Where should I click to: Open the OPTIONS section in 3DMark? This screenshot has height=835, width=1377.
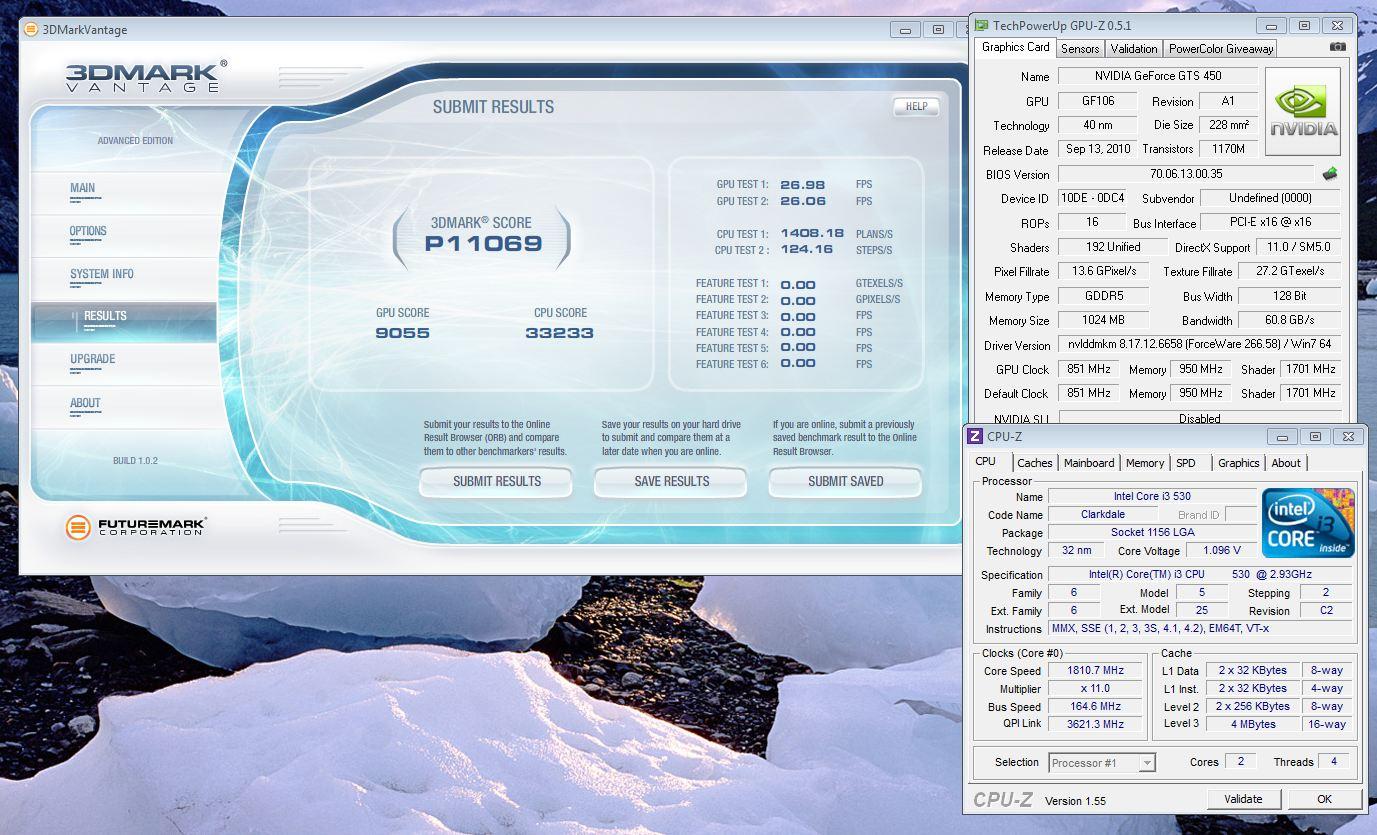[88, 231]
